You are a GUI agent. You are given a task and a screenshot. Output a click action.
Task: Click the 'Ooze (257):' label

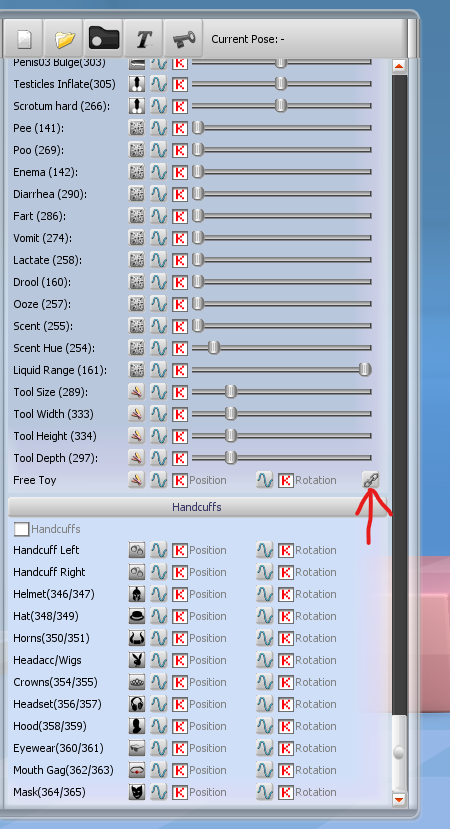pos(43,304)
